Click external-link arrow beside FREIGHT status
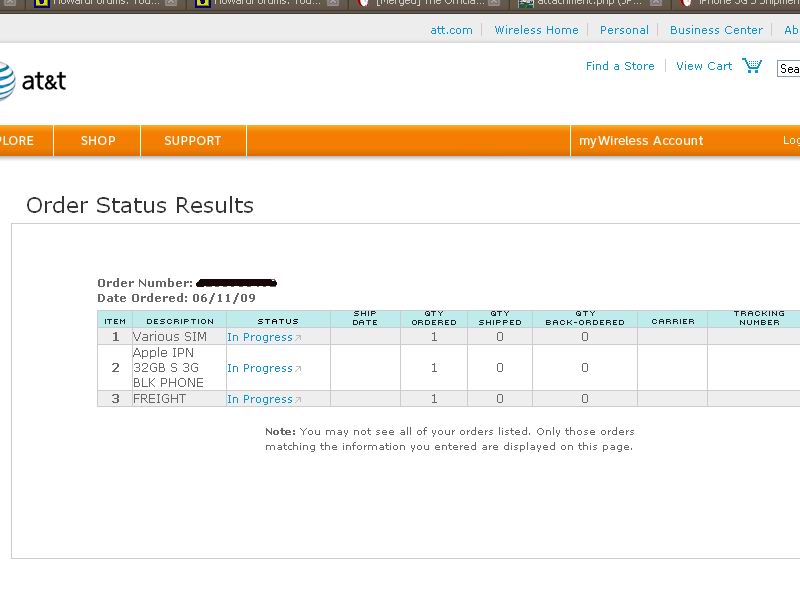This screenshot has width=800, height=600. 298,400
